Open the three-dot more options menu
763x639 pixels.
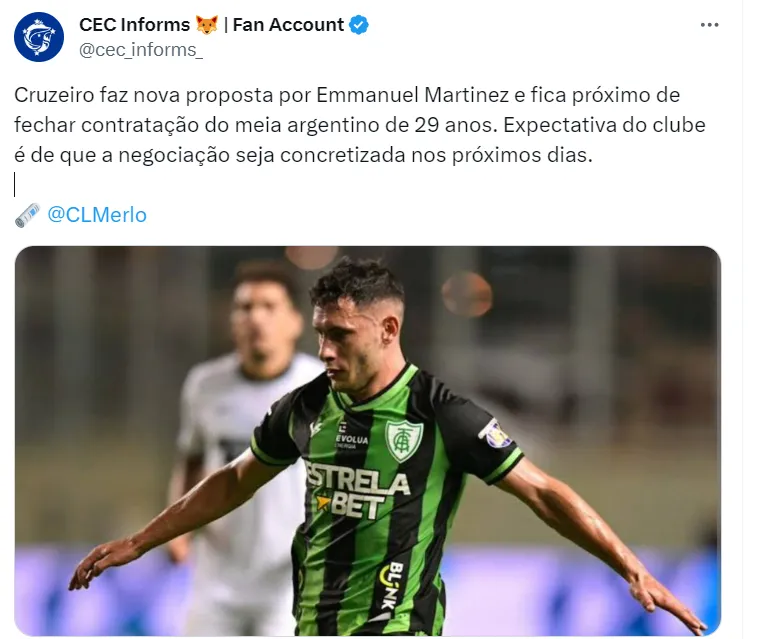coord(709,25)
